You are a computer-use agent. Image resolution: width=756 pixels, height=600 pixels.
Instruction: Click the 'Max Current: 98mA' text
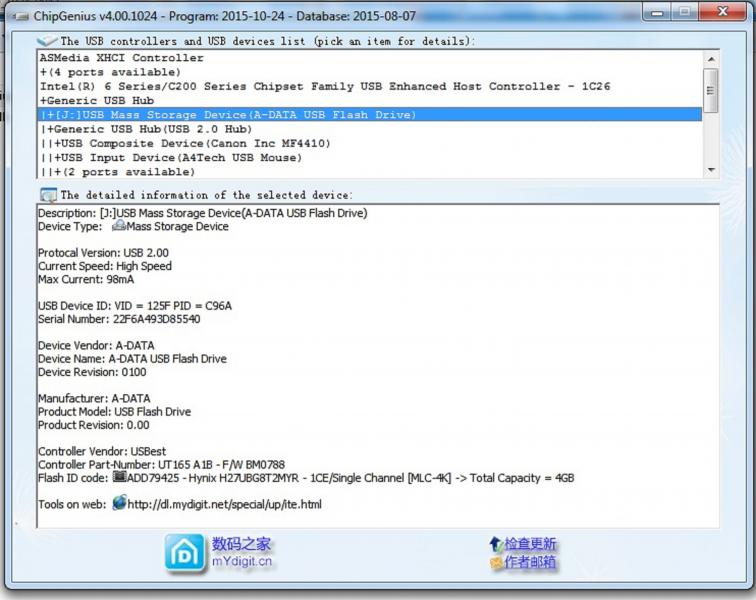(x=86, y=279)
